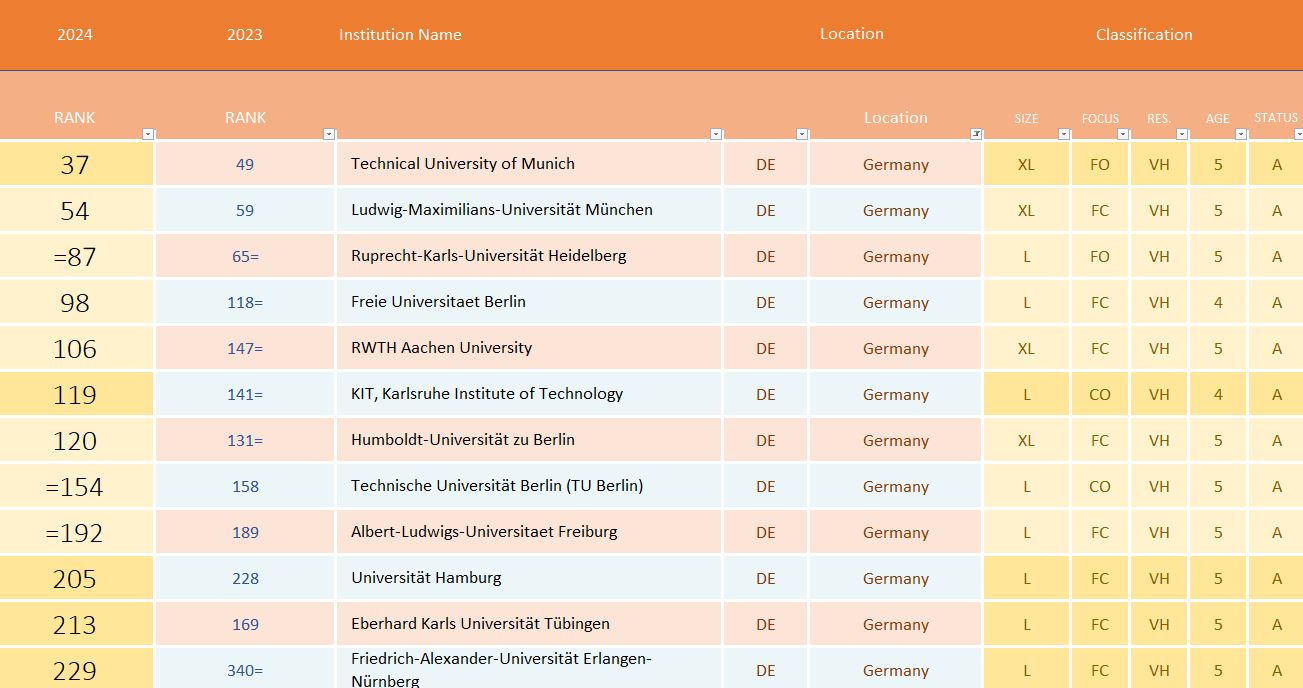
Task: Open the FOCUS column filter arrow
Action: [1123, 134]
